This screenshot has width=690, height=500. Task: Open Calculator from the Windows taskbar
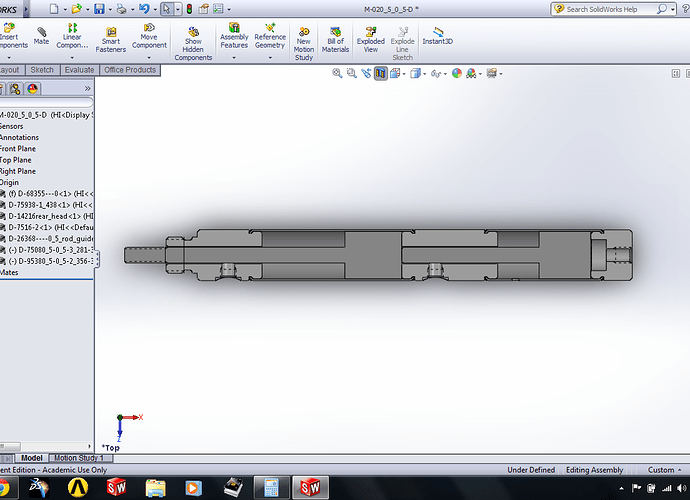click(272, 488)
